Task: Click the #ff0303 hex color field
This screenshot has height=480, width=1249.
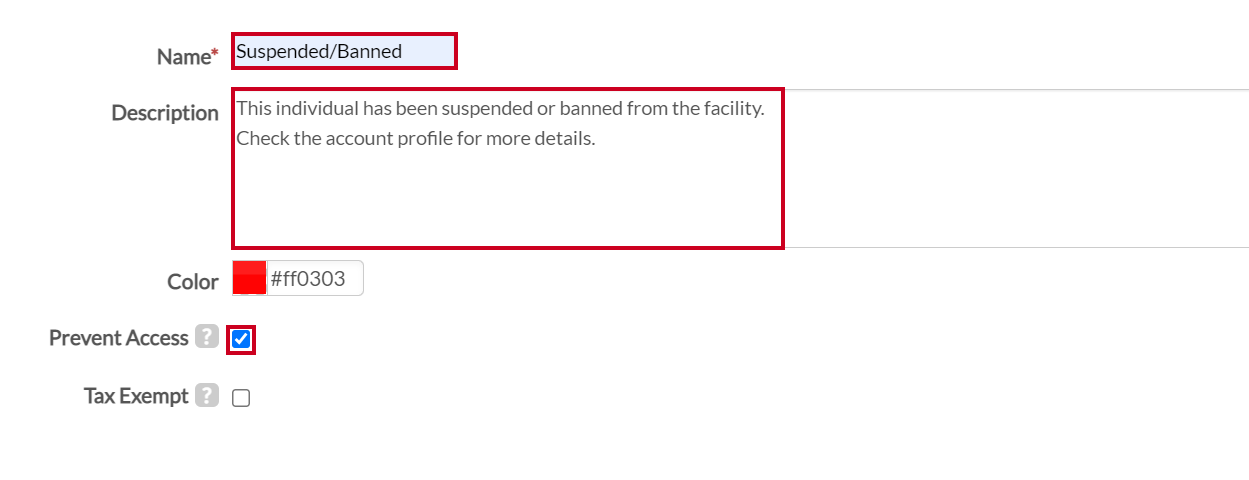Action: click(314, 278)
